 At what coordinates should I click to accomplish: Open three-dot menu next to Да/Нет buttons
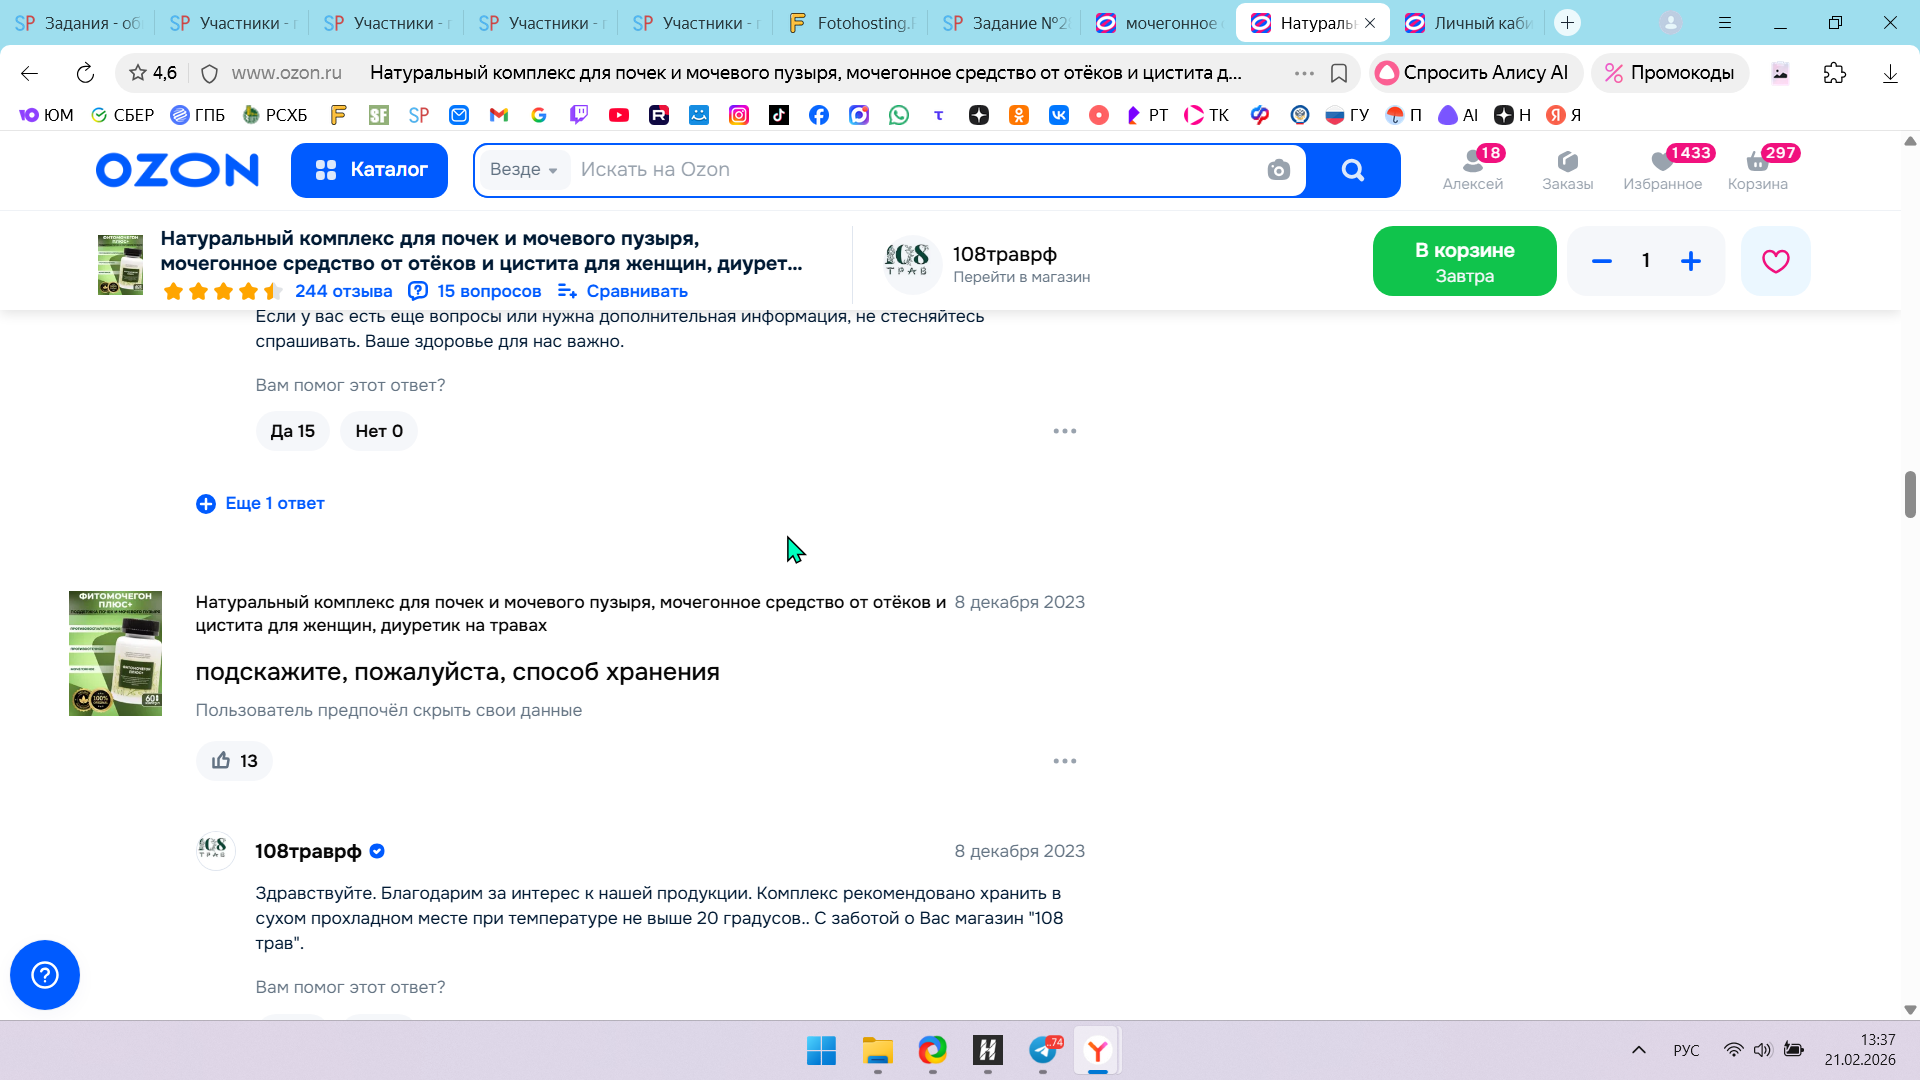tap(1065, 431)
